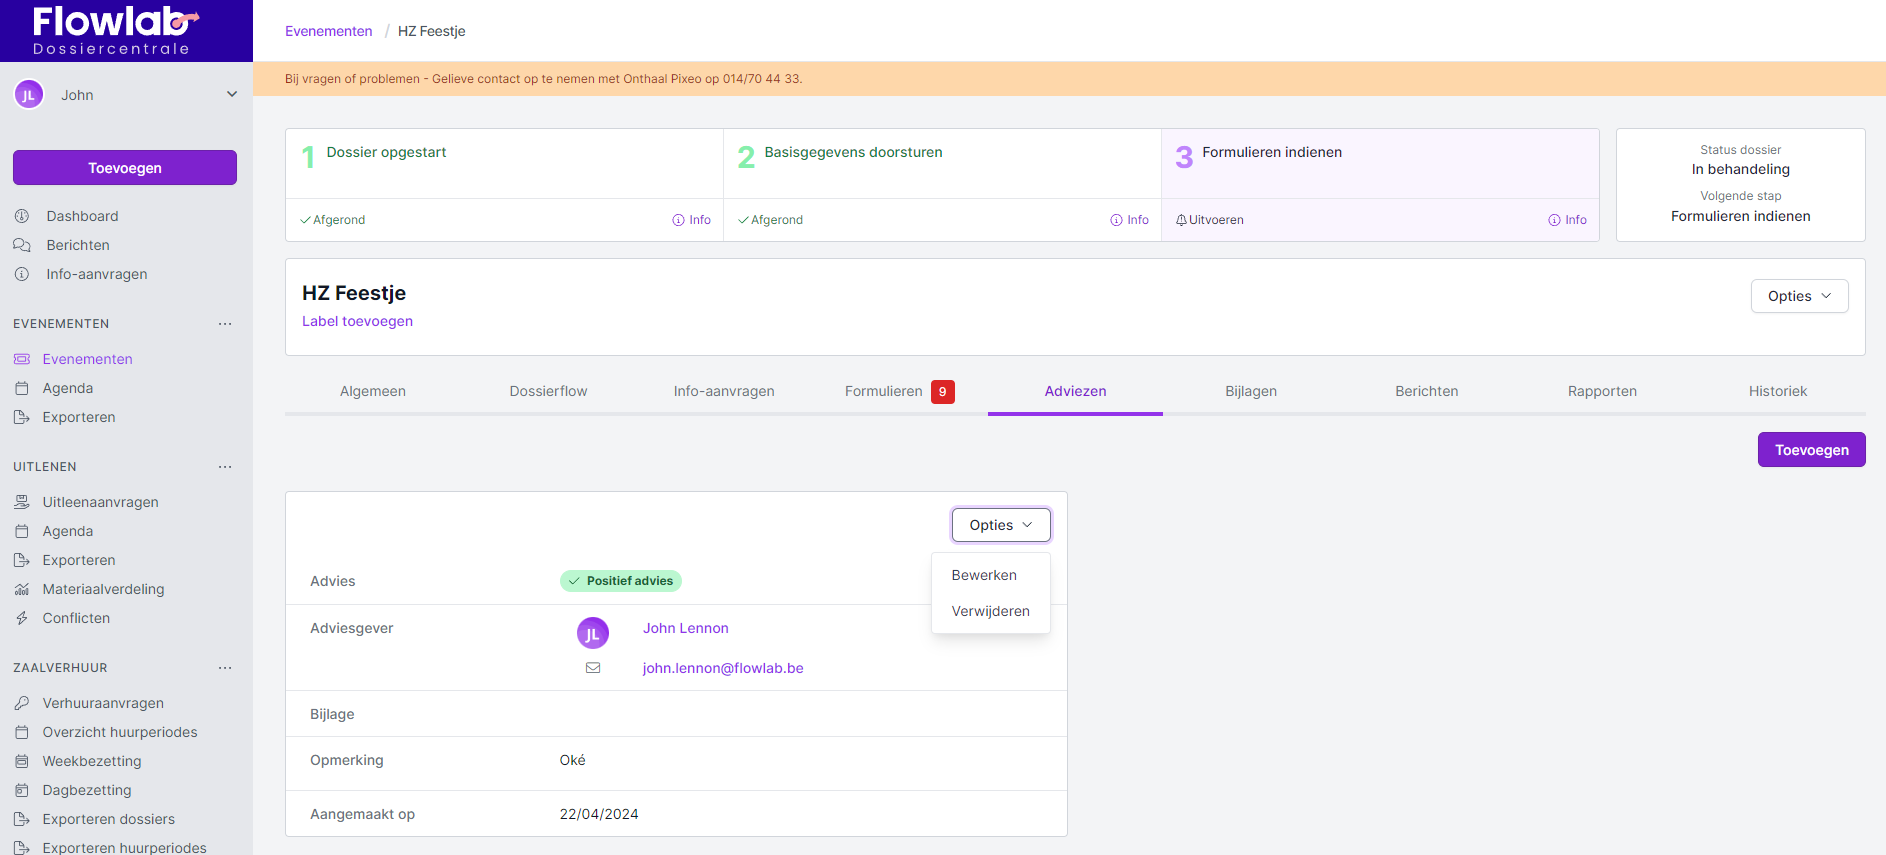The image size is (1886, 855).
Task: Click the Berichten chat icon in sidebar
Action: 22,245
